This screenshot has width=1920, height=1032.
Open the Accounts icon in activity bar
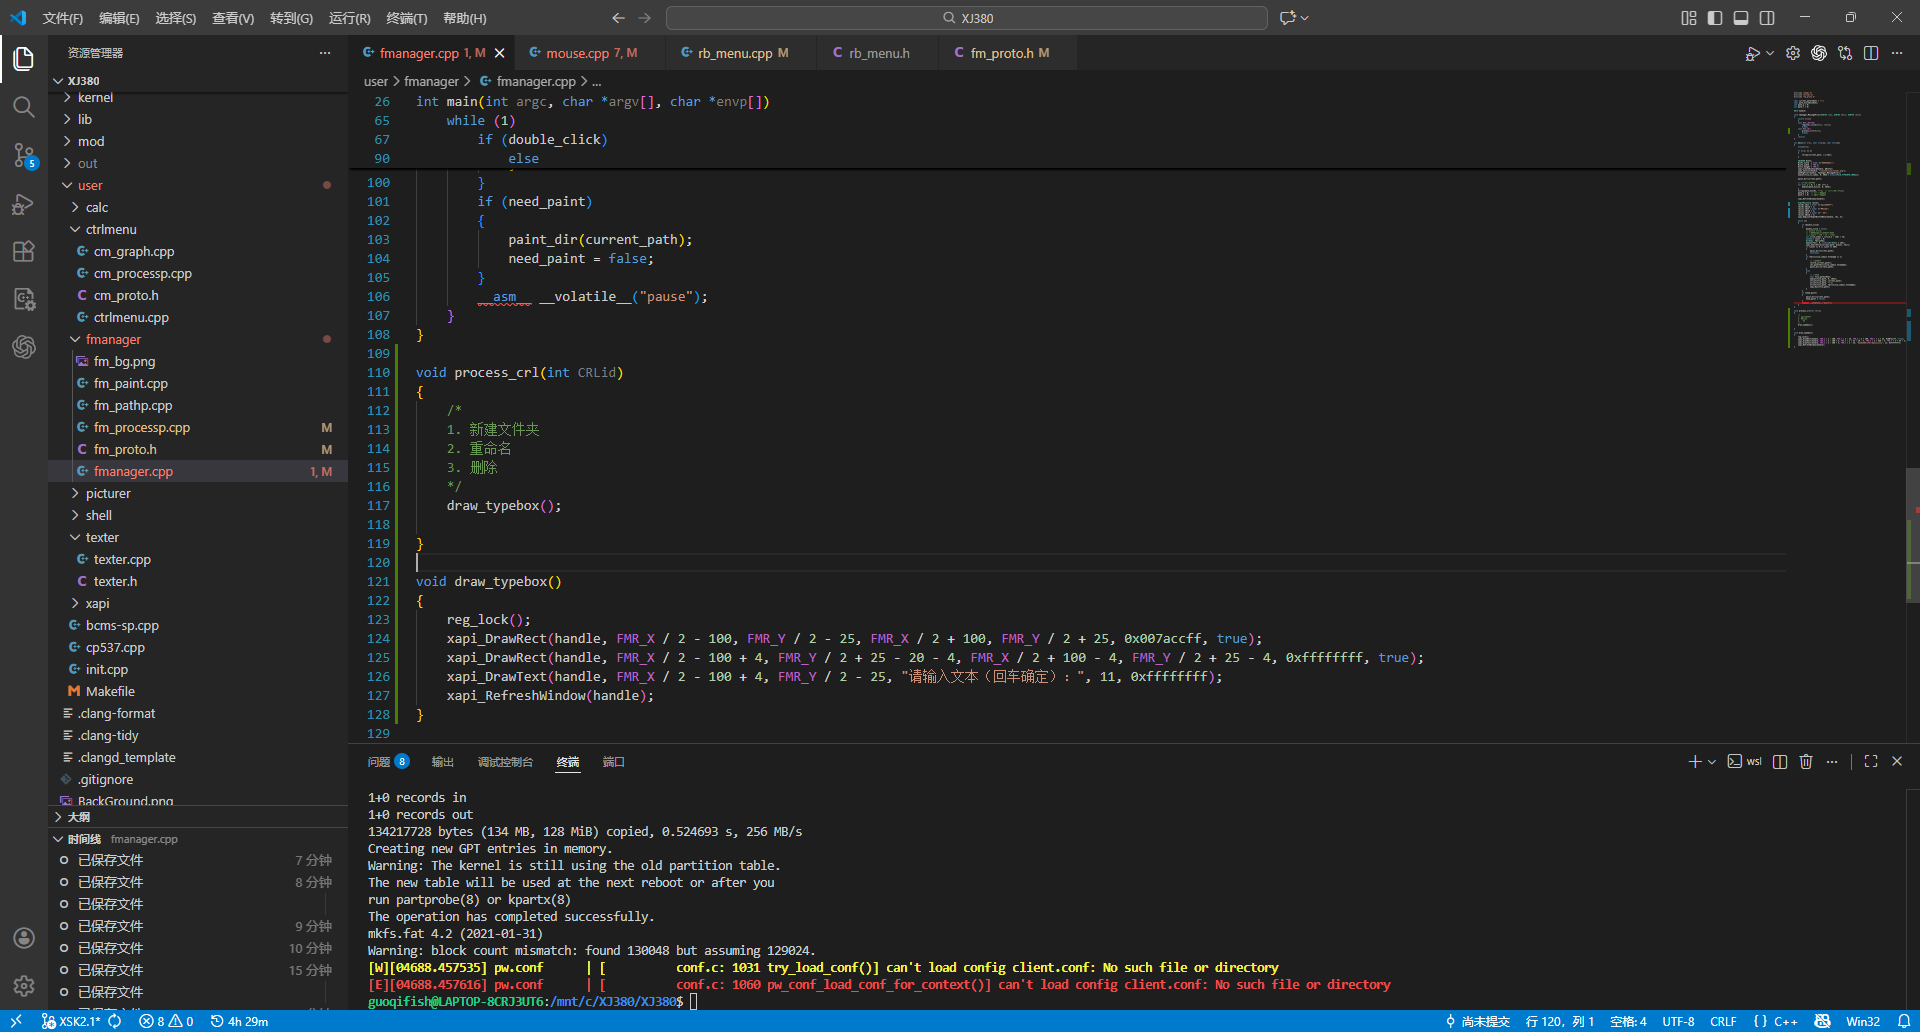tap(24, 938)
